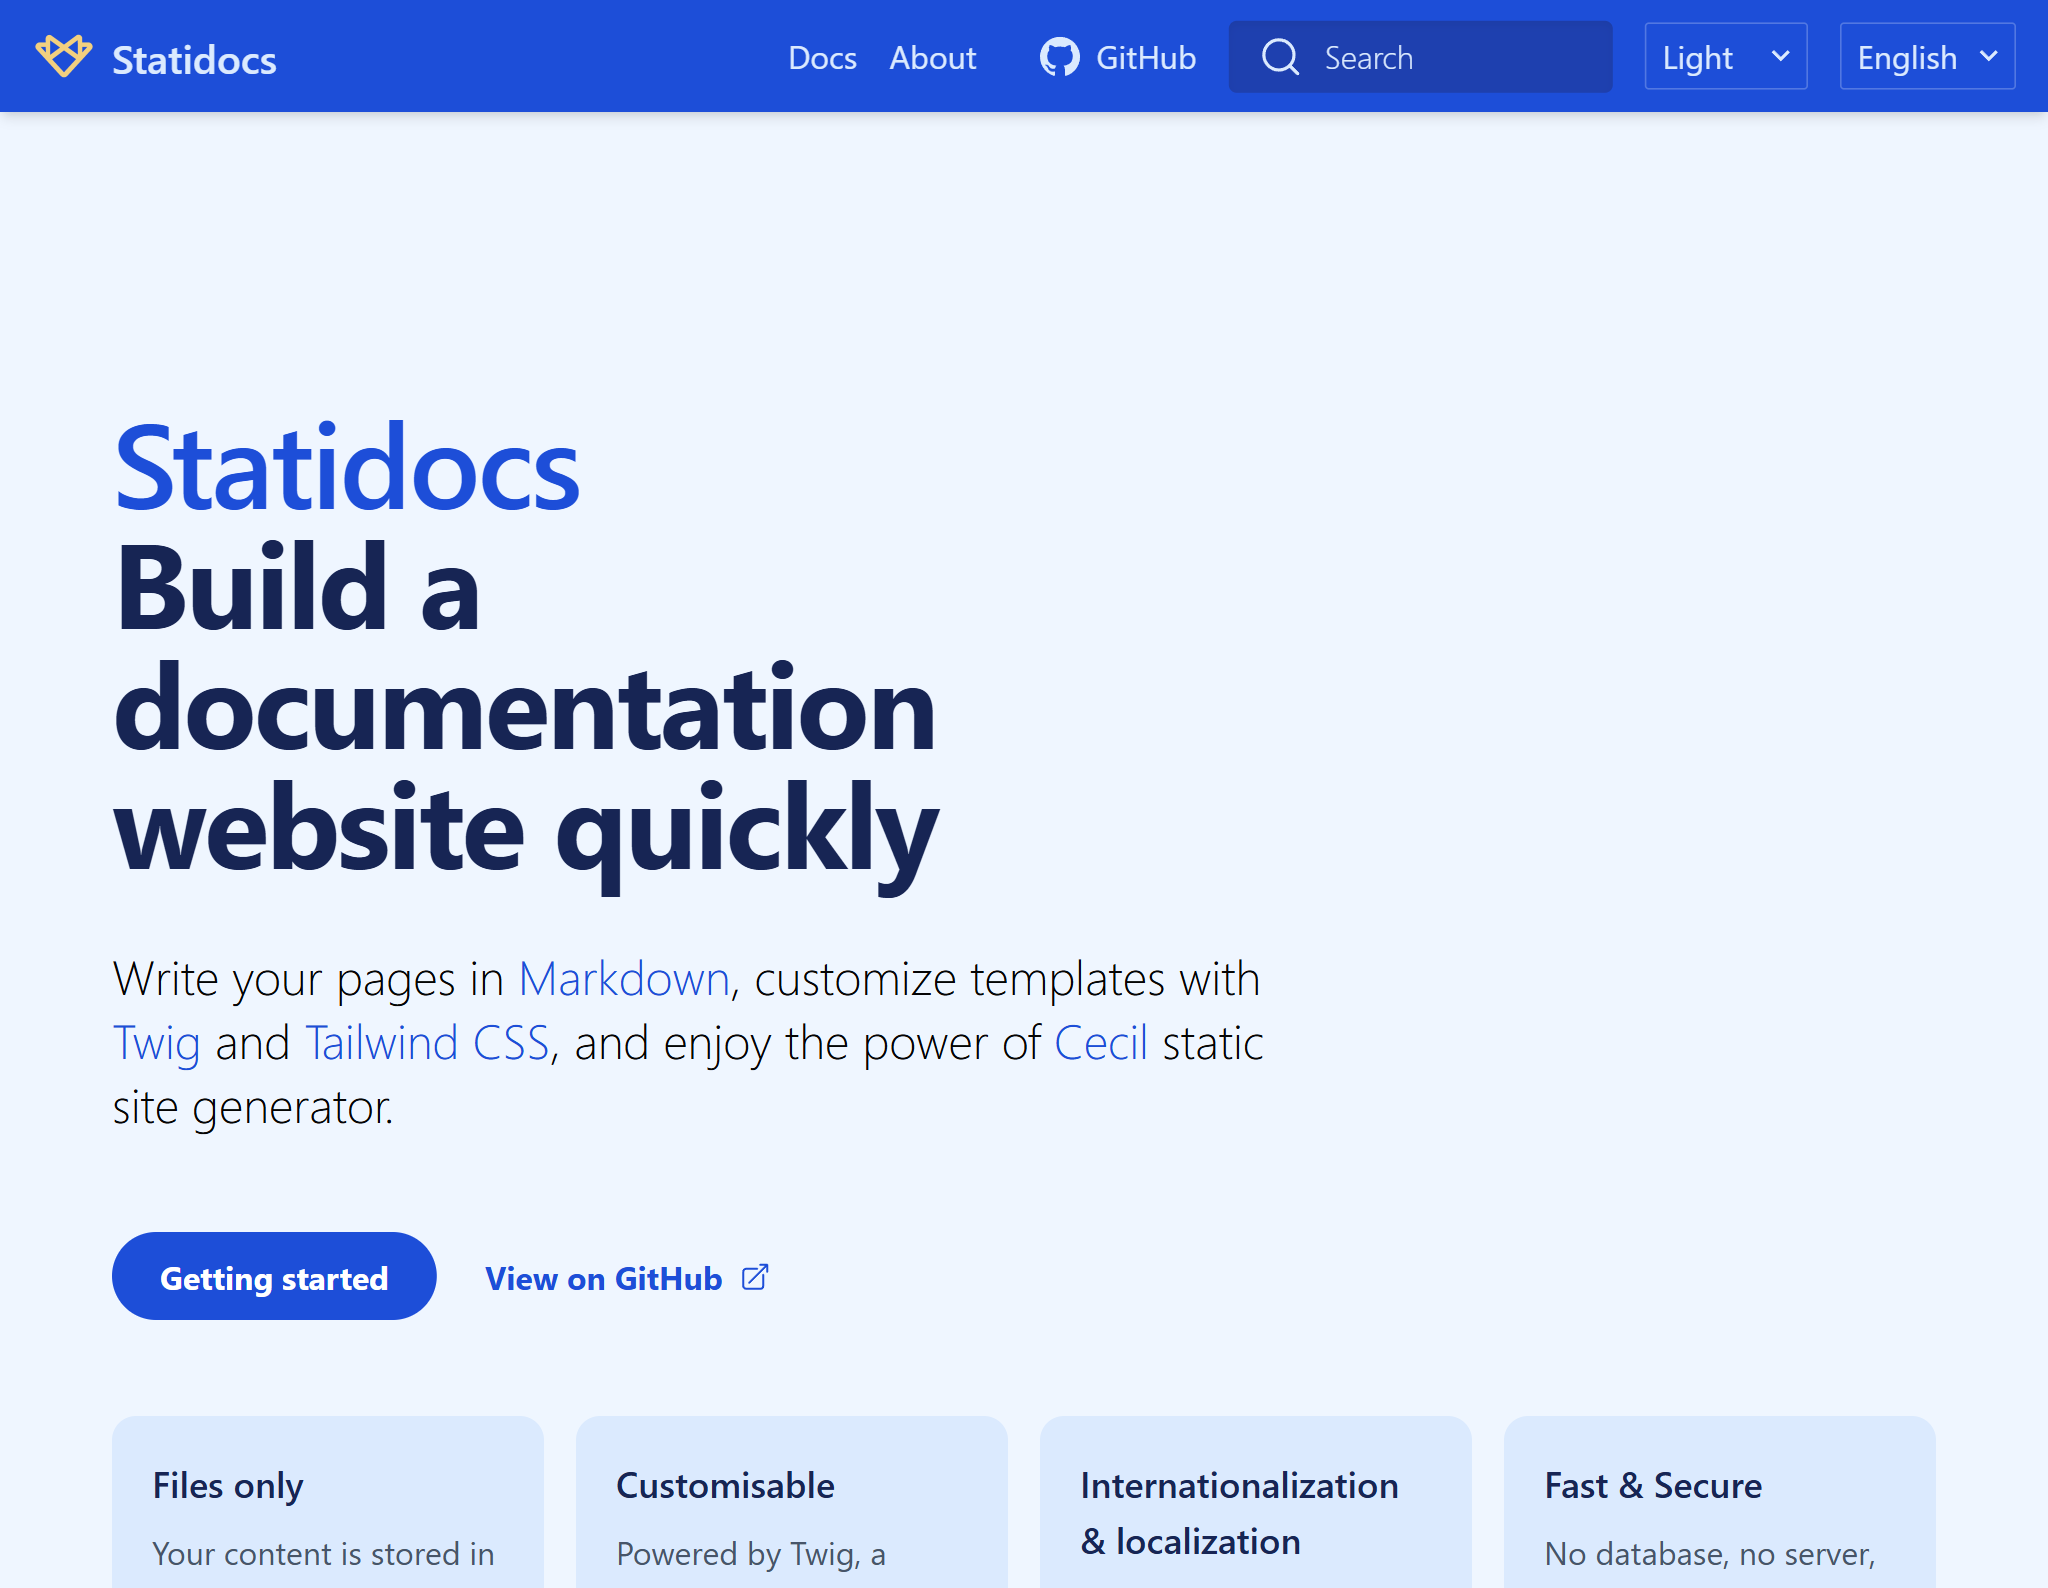Click the Getting started button
The height and width of the screenshot is (1588, 2048).
[x=274, y=1277]
